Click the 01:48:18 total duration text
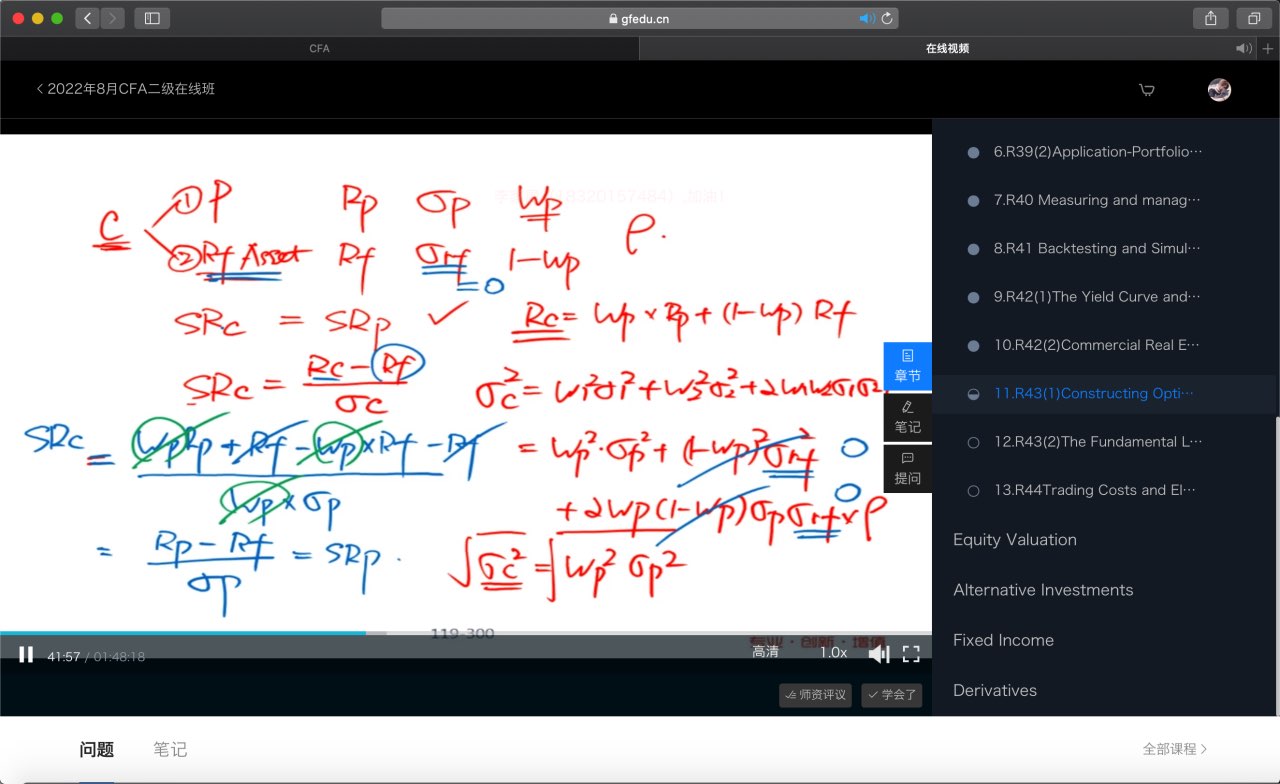The image size is (1280, 784). pyautogui.click(x=120, y=657)
